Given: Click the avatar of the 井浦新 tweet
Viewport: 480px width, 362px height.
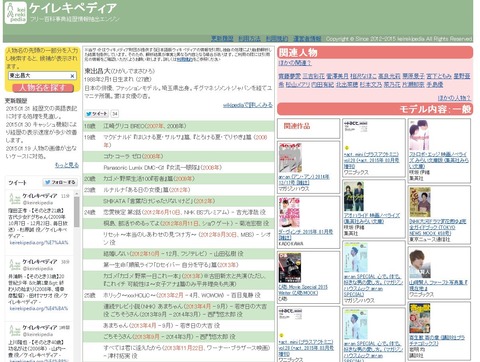Looking at the screenshot, I should [x=15, y=265].
